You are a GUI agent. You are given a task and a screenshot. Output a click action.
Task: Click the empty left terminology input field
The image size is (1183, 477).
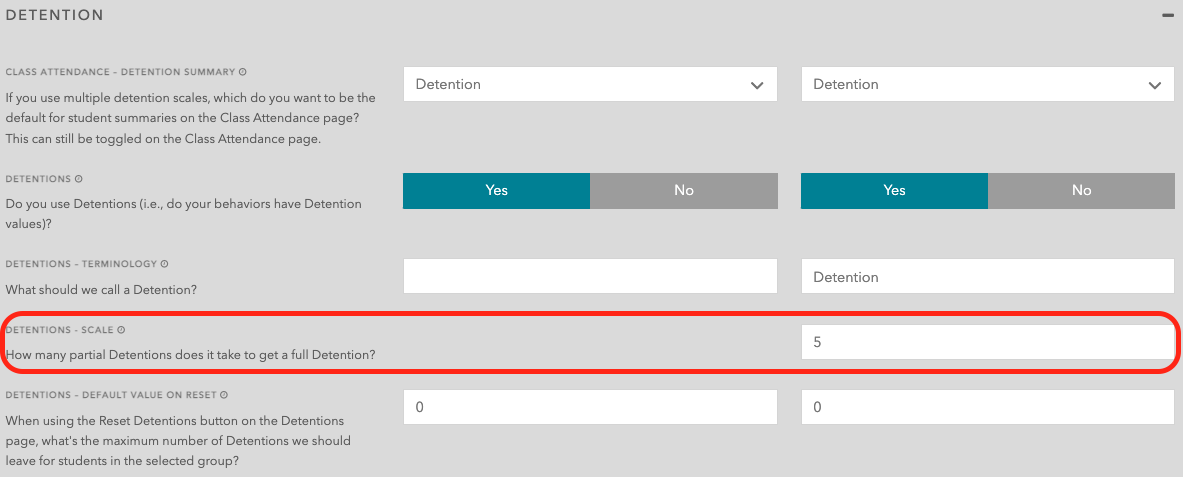pos(590,277)
